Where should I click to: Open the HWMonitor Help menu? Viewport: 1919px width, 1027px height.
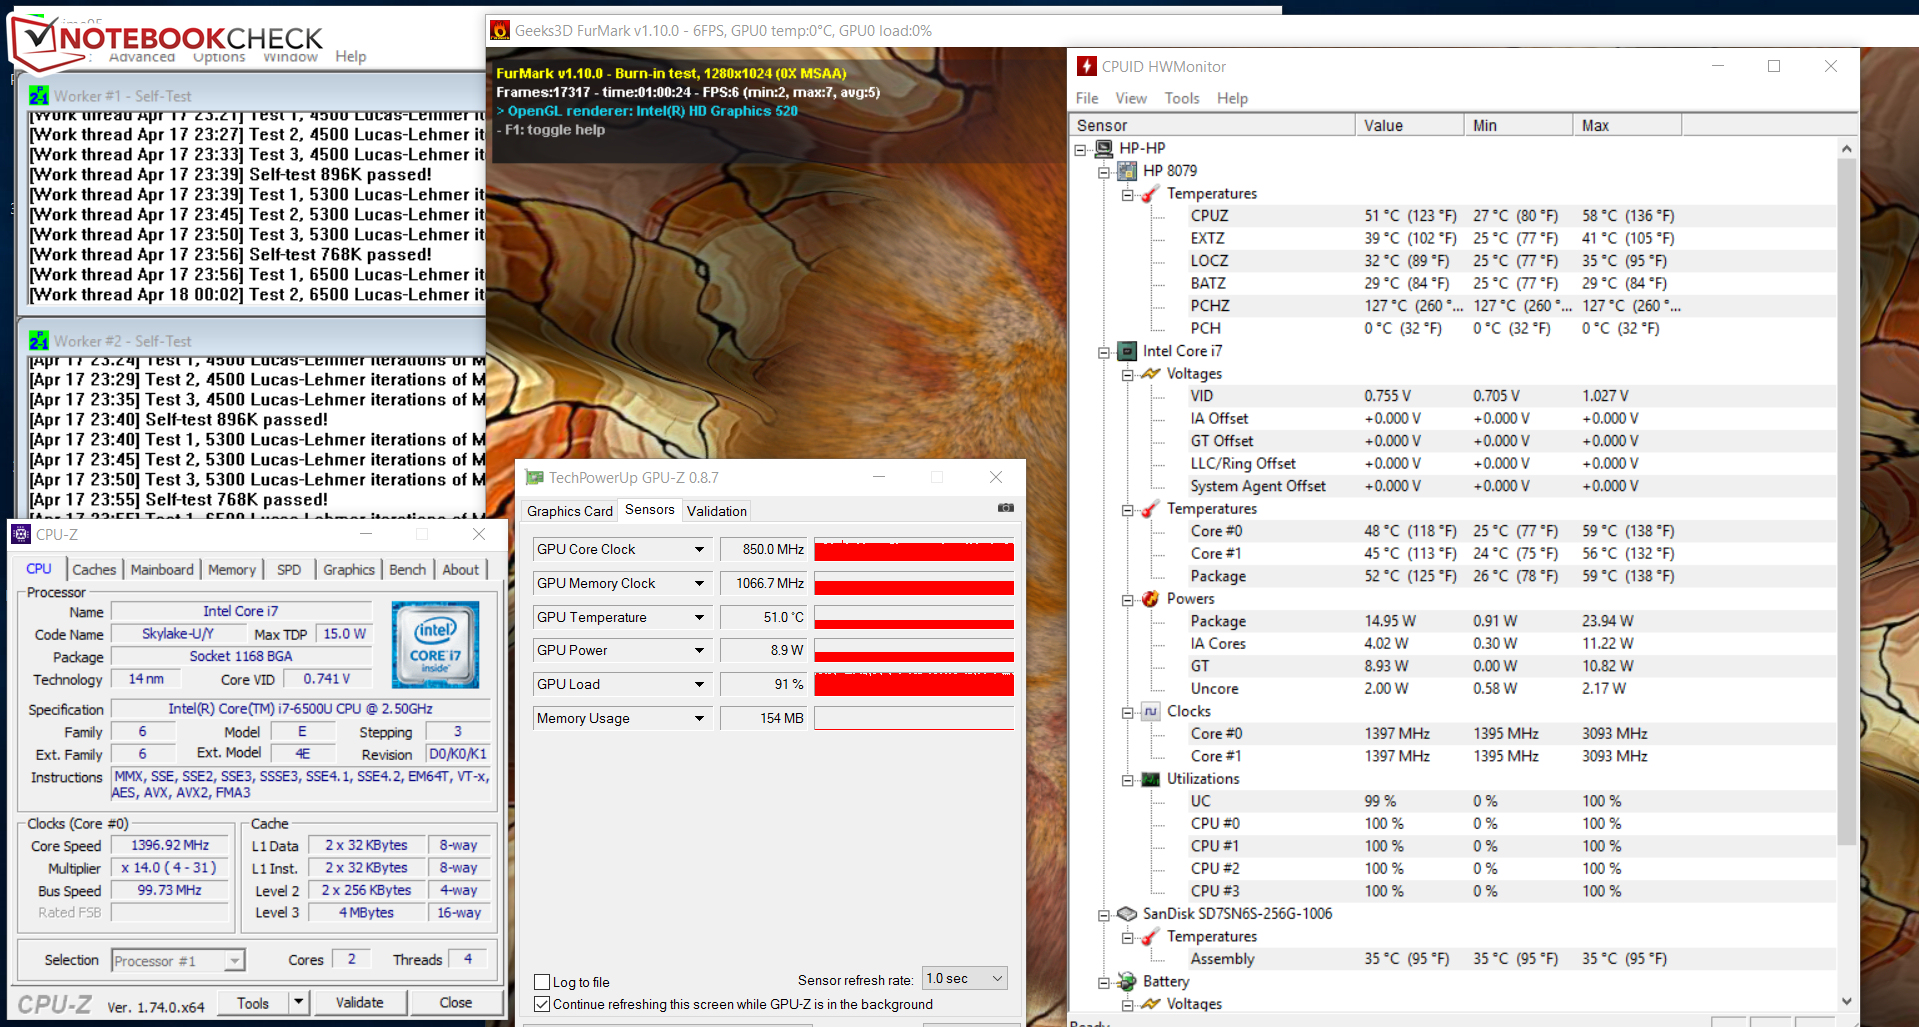tap(1232, 98)
